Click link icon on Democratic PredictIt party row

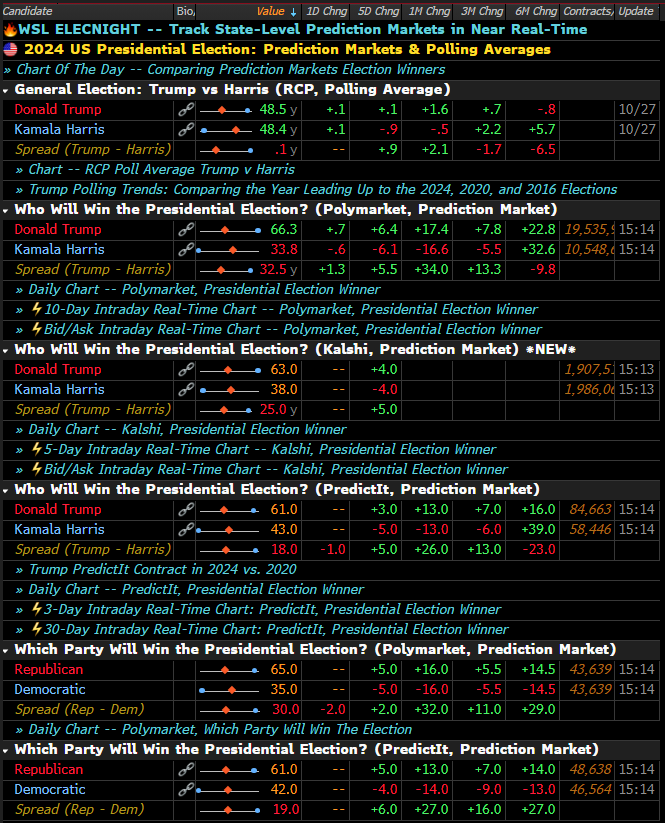tap(185, 790)
